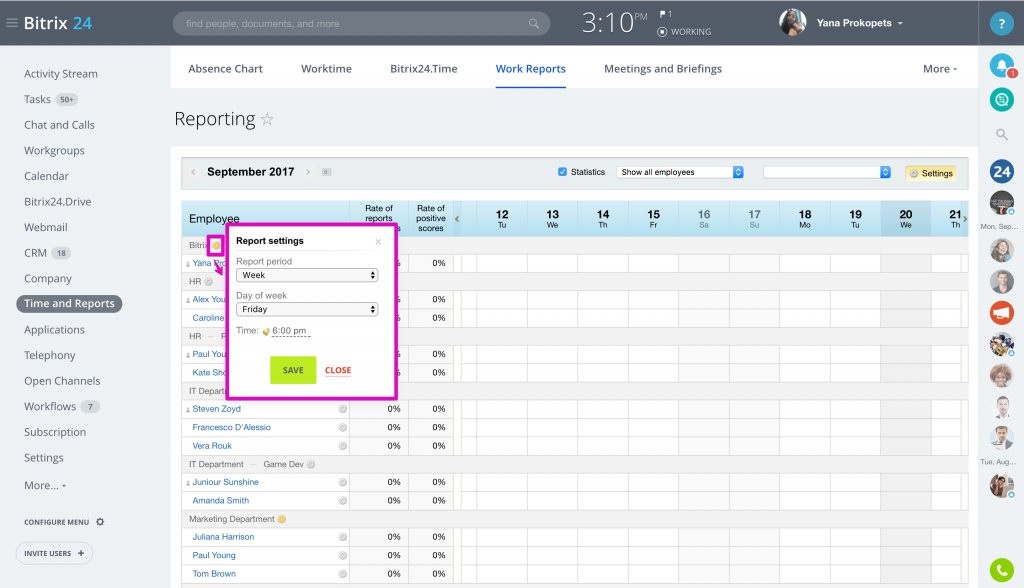This screenshot has height=588, width=1024.
Task: Open the blue 24 icon in right sidebar
Action: coord(1002,172)
